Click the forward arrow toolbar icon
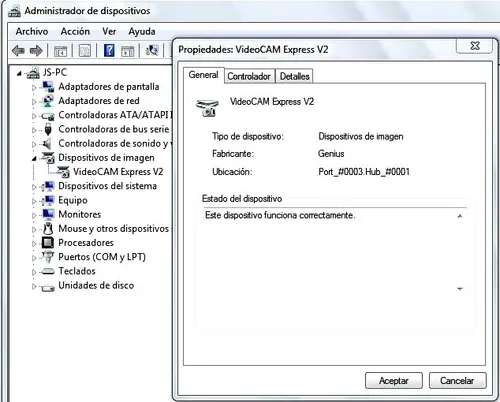Screen dimensions: 500x402 pos(36,51)
